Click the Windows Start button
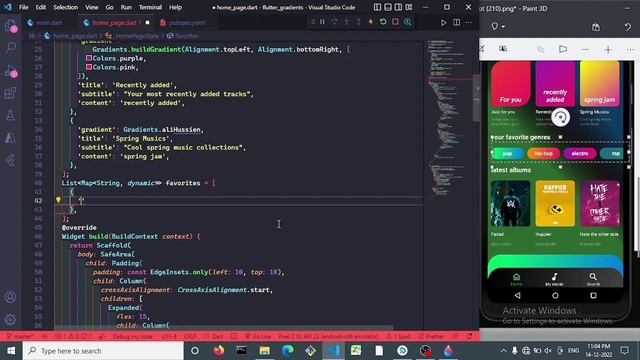 11,351
